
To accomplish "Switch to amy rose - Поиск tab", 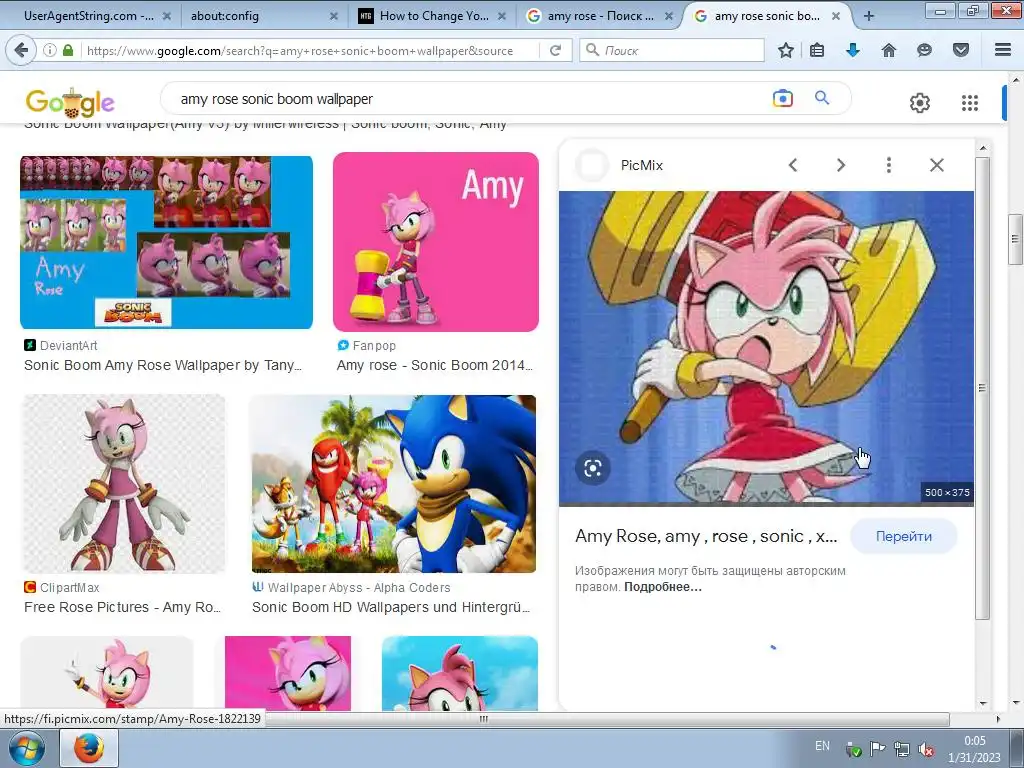I will point(600,16).
